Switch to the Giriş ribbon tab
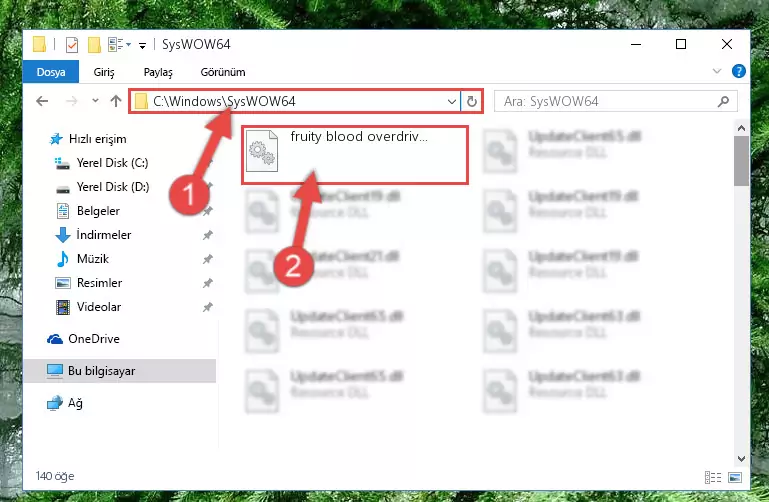 [104, 72]
